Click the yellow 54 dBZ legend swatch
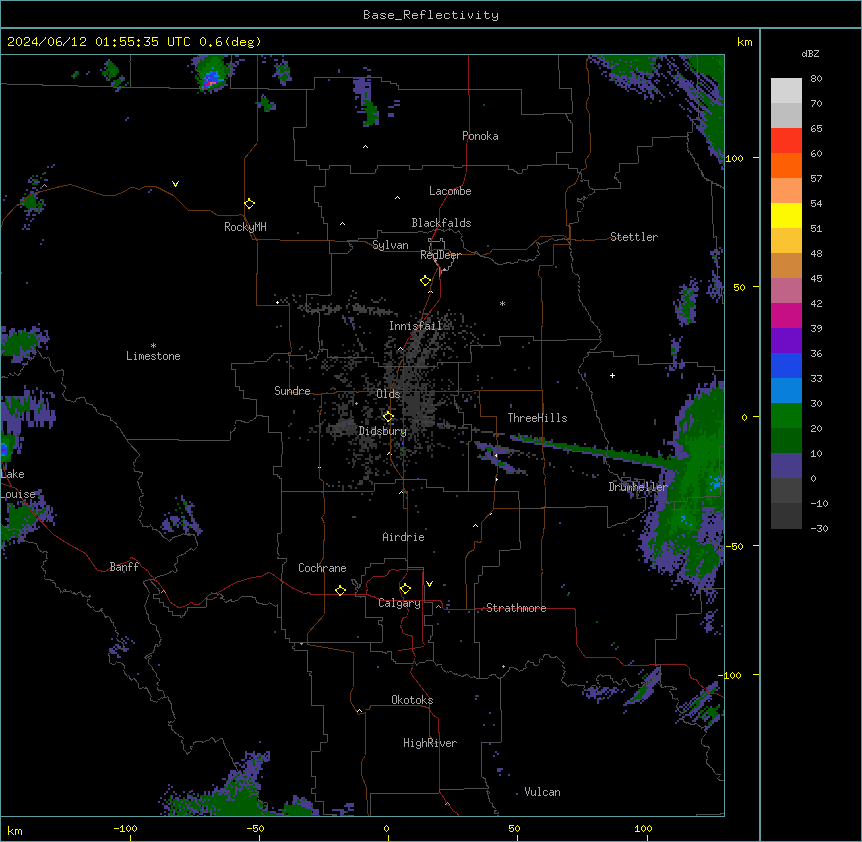Viewport: 862px width, 842px height. tap(786, 215)
